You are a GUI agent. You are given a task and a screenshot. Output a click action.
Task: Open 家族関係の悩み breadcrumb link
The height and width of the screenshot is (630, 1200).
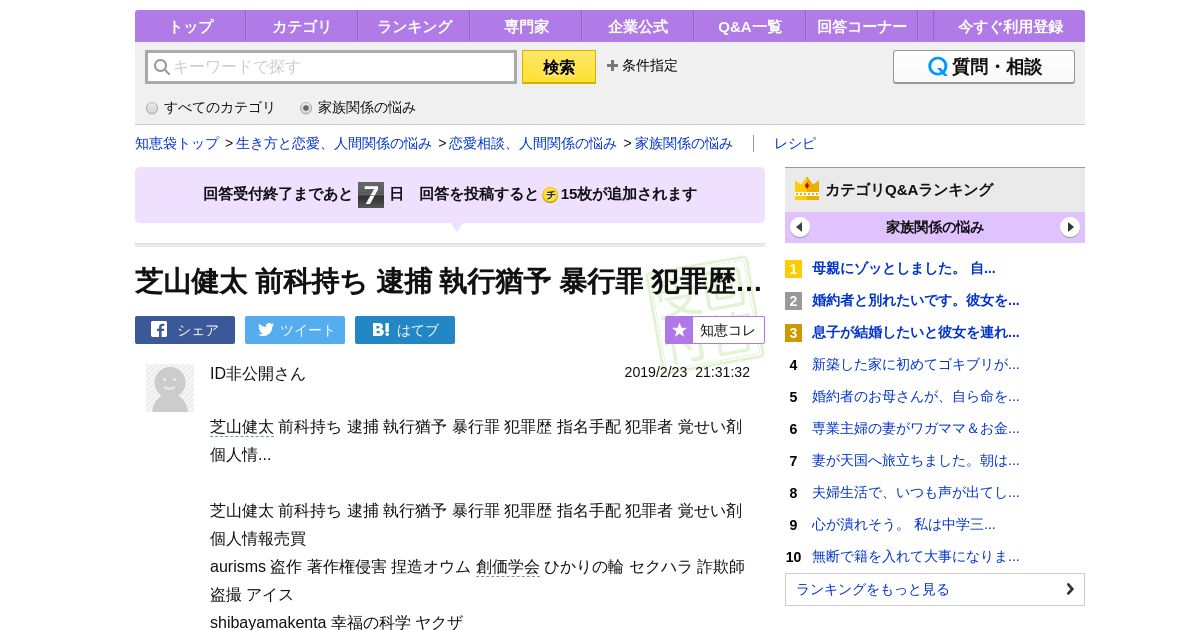tap(684, 143)
